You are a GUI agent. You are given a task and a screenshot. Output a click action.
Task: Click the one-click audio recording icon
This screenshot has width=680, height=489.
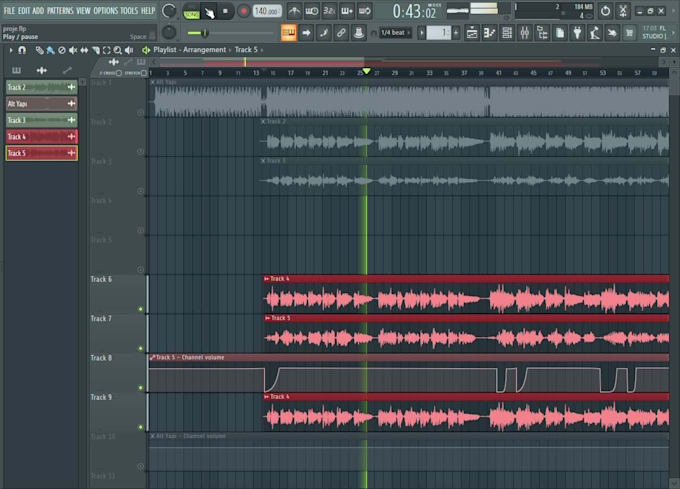click(612, 33)
